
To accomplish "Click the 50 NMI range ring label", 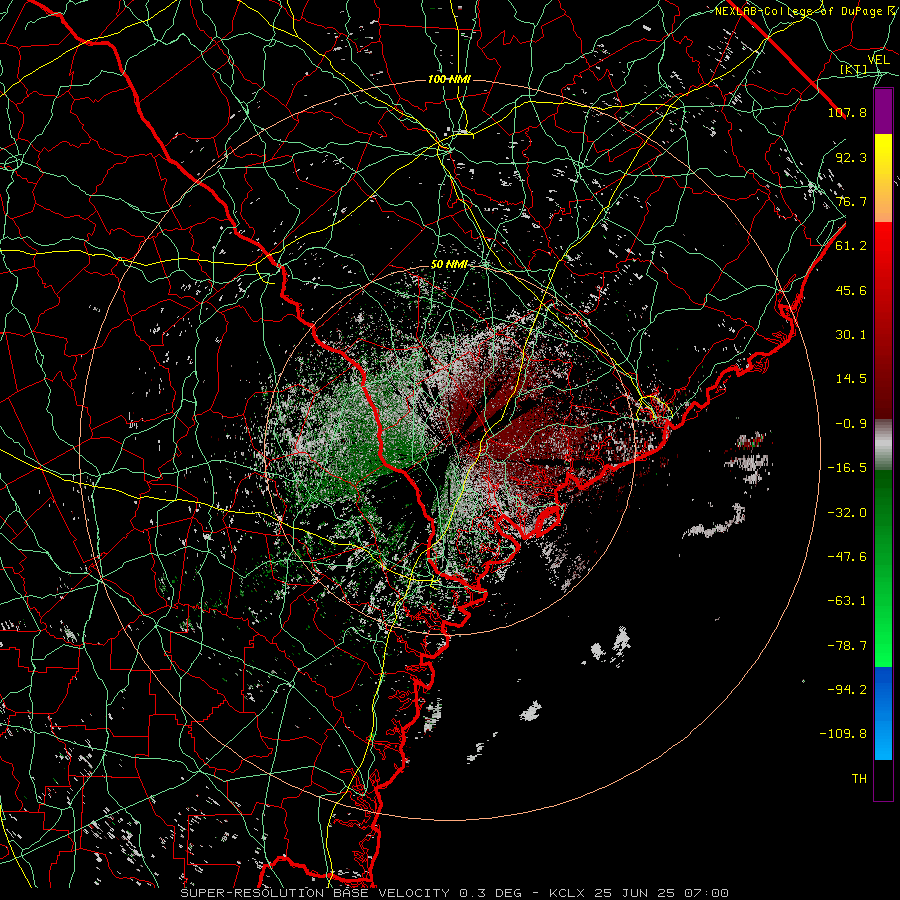I will [x=449, y=265].
